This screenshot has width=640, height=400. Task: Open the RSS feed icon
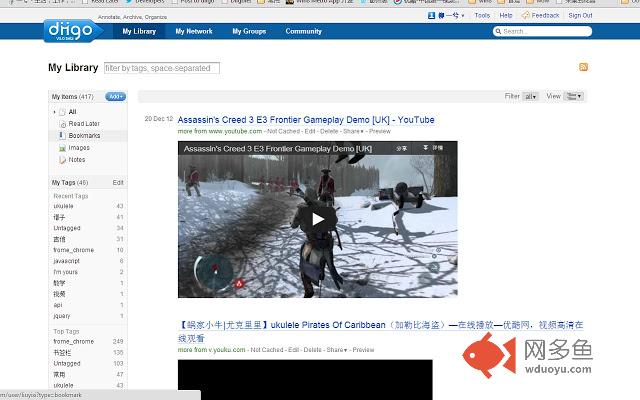(583, 67)
